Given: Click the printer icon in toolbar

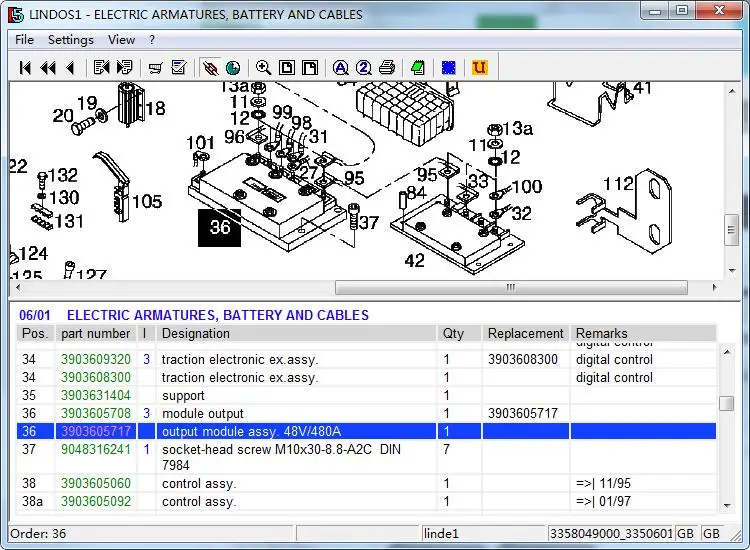Looking at the screenshot, I should click(x=387, y=67).
